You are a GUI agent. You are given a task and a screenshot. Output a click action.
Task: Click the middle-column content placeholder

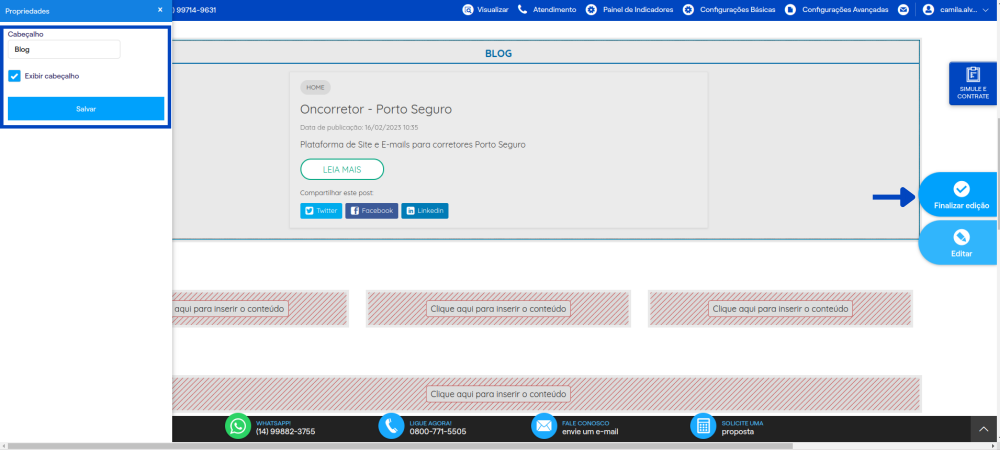(498, 308)
